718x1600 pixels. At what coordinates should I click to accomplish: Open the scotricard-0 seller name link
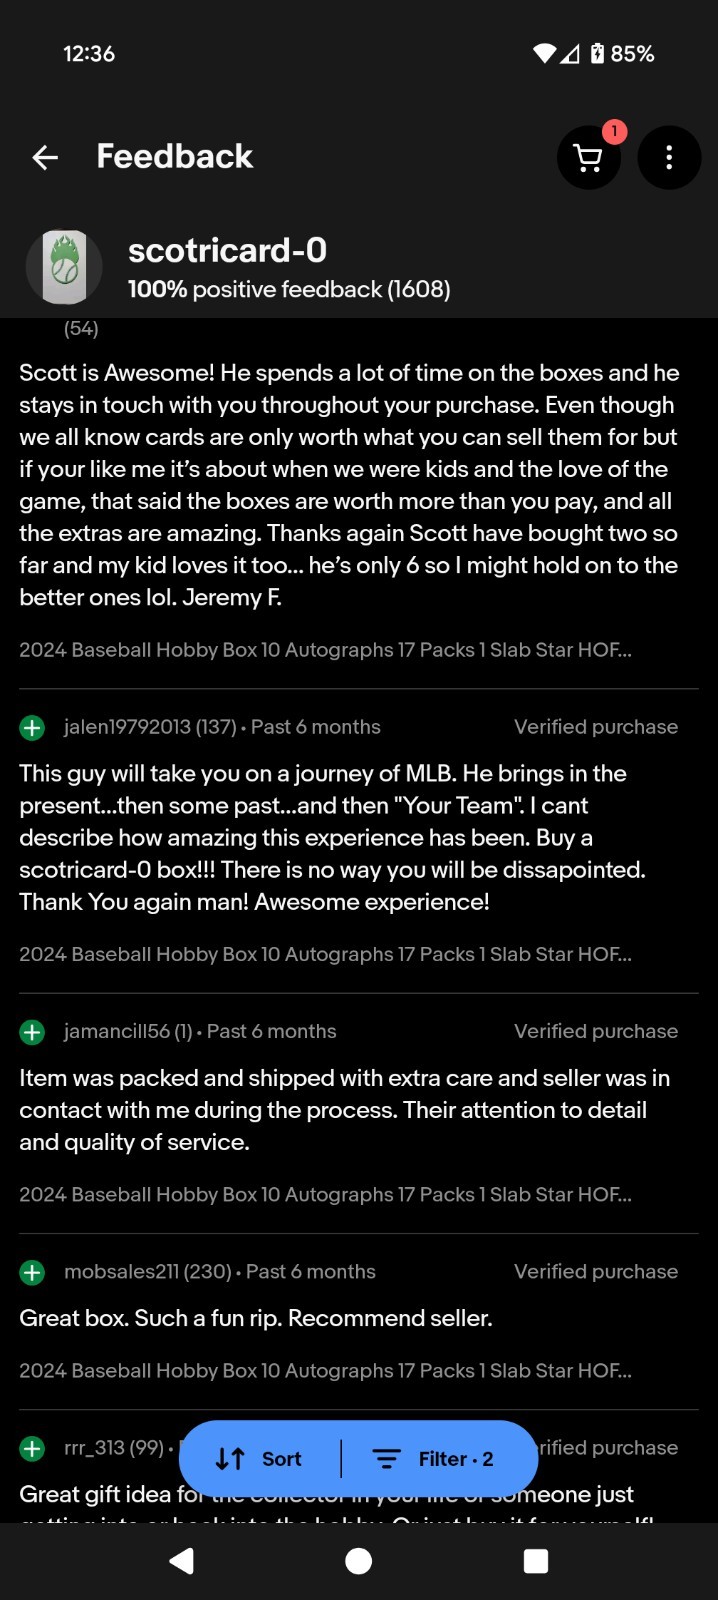pos(227,250)
